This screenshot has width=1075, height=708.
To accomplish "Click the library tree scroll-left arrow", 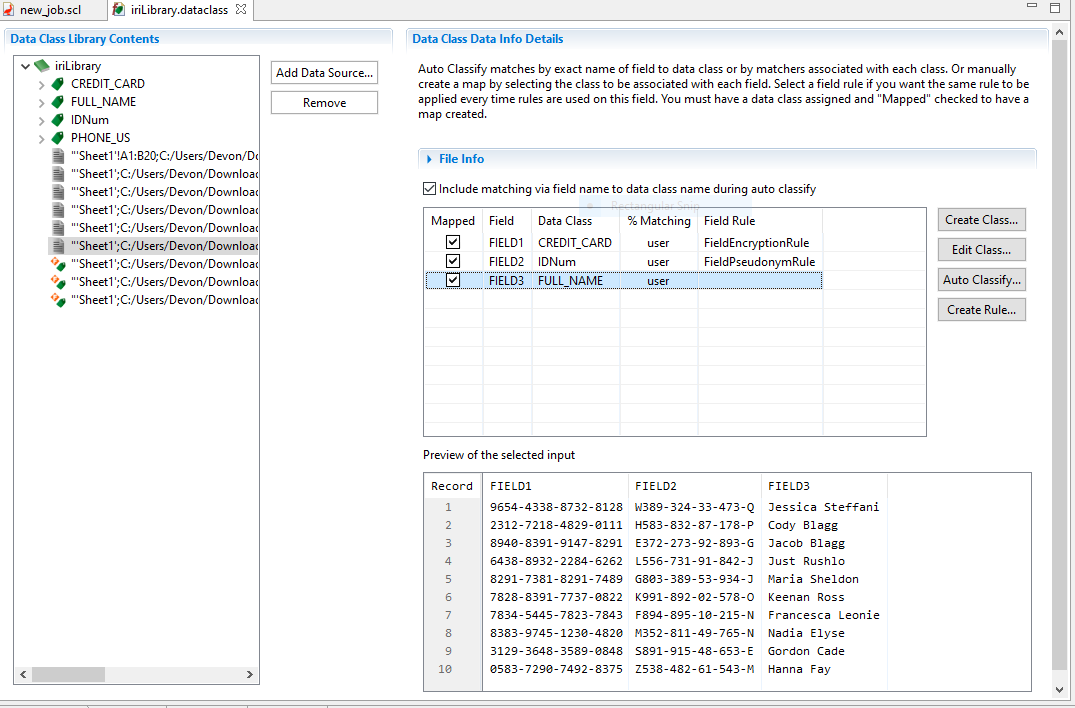I will (x=23, y=674).
